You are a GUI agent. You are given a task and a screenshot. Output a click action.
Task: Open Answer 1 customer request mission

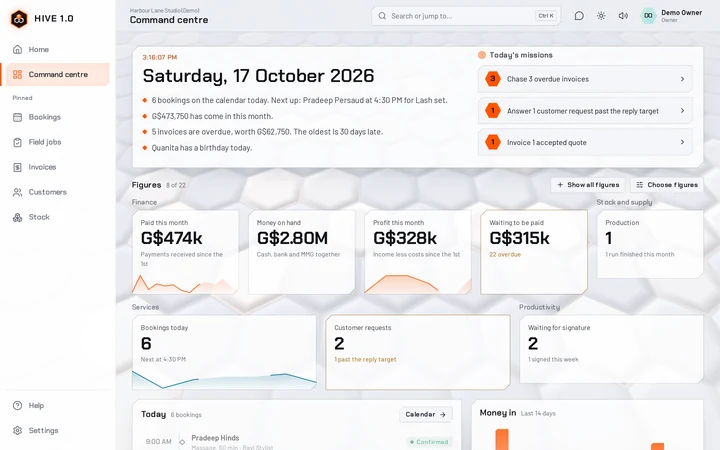pyautogui.click(x=585, y=111)
